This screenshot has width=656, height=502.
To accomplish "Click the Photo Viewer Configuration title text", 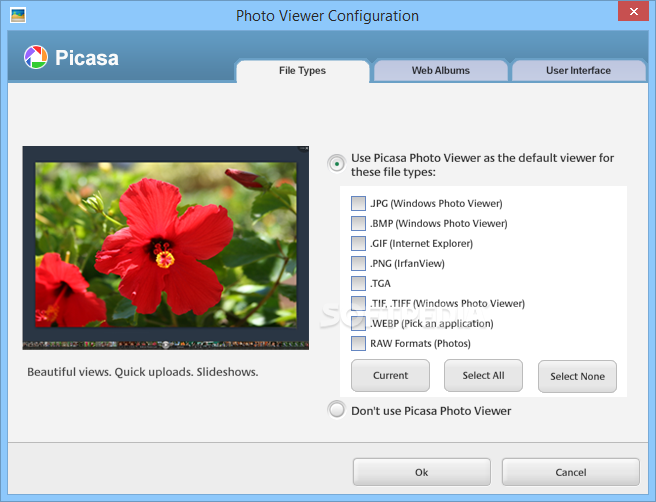I will [327, 16].
